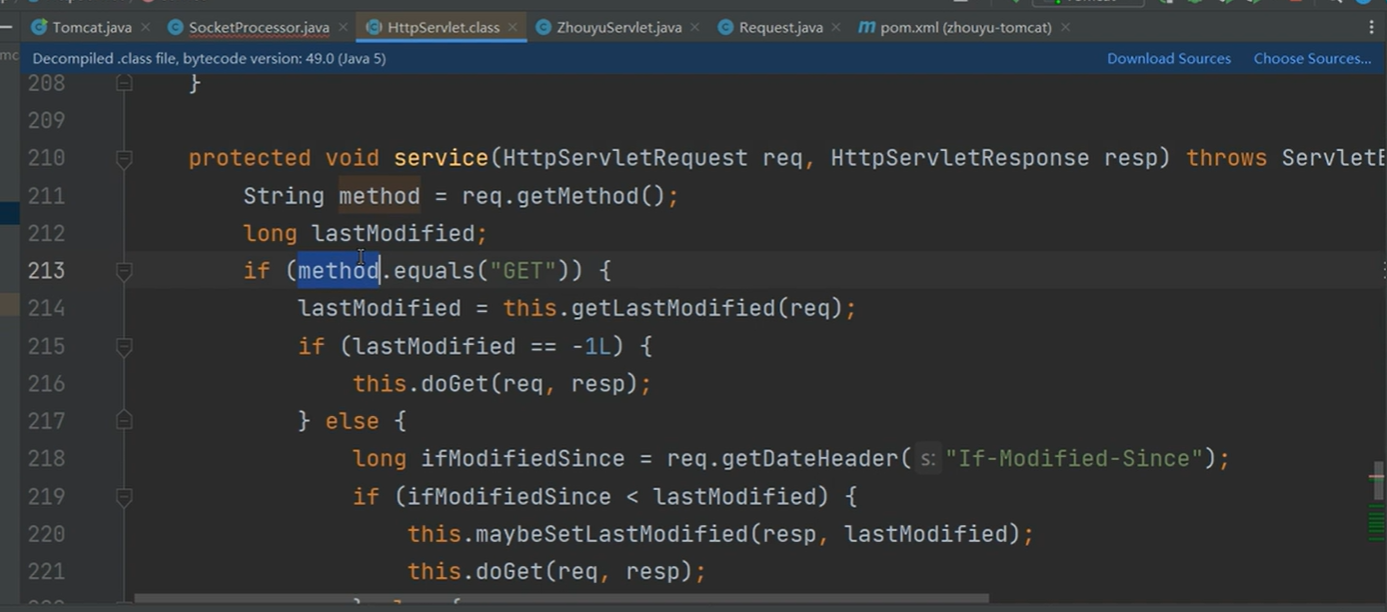Click the horizontal scrollbar at editor bottom
This screenshot has width=1387, height=612.
pyautogui.click(x=560, y=600)
